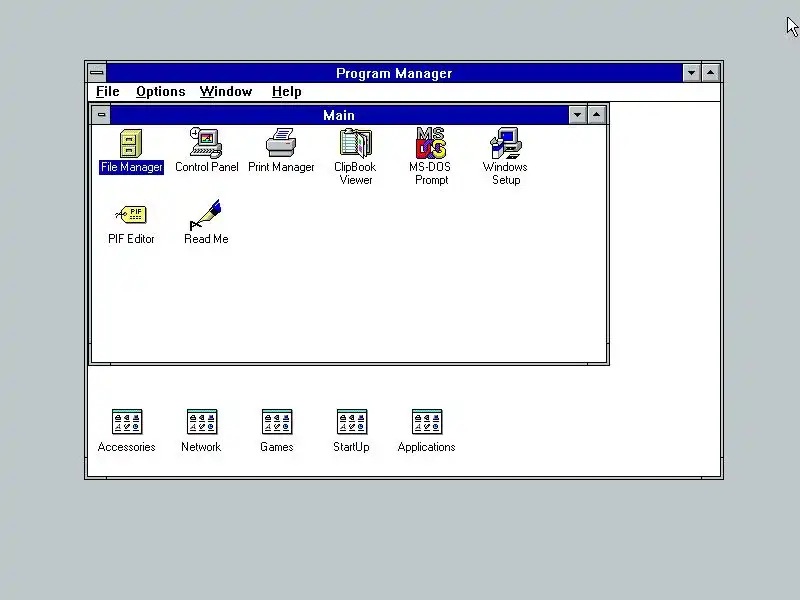Click the Applications label text
The height and width of the screenshot is (600, 800).
tap(427, 447)
